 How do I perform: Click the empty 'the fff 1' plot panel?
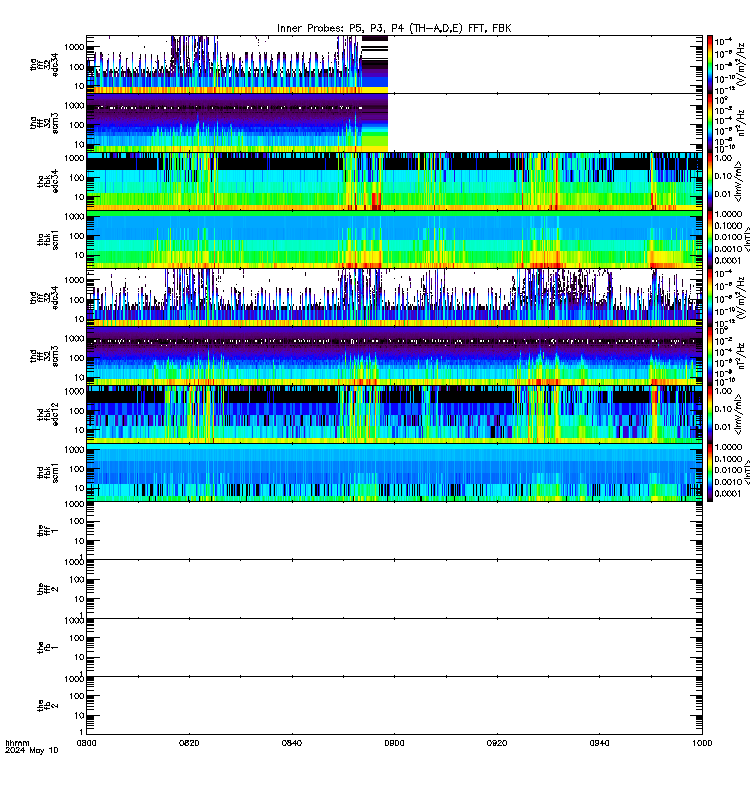[394, 531]
